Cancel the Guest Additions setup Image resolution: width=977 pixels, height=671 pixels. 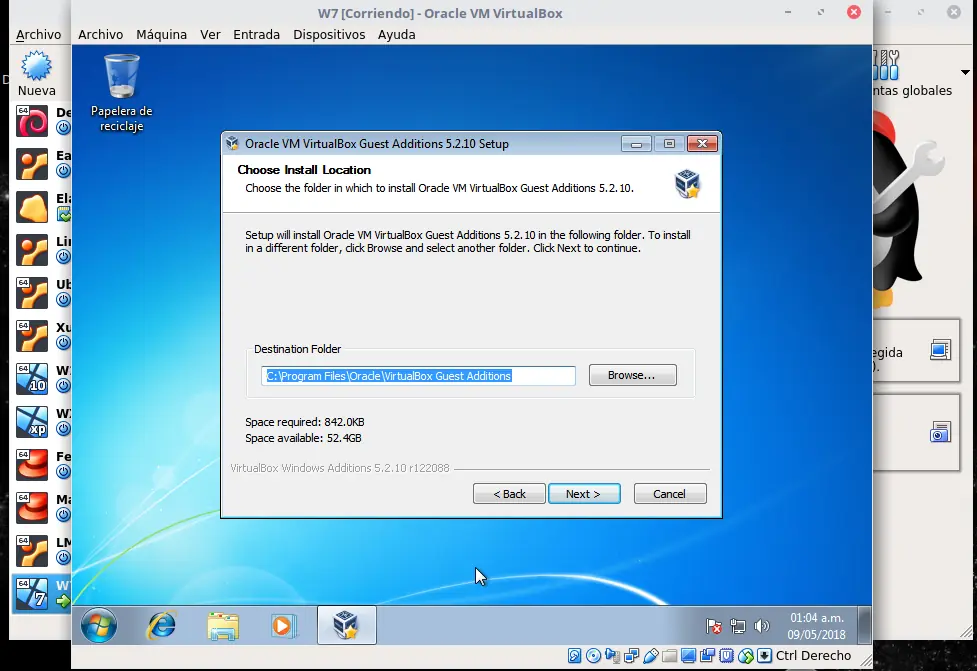[x=670, y=493]
